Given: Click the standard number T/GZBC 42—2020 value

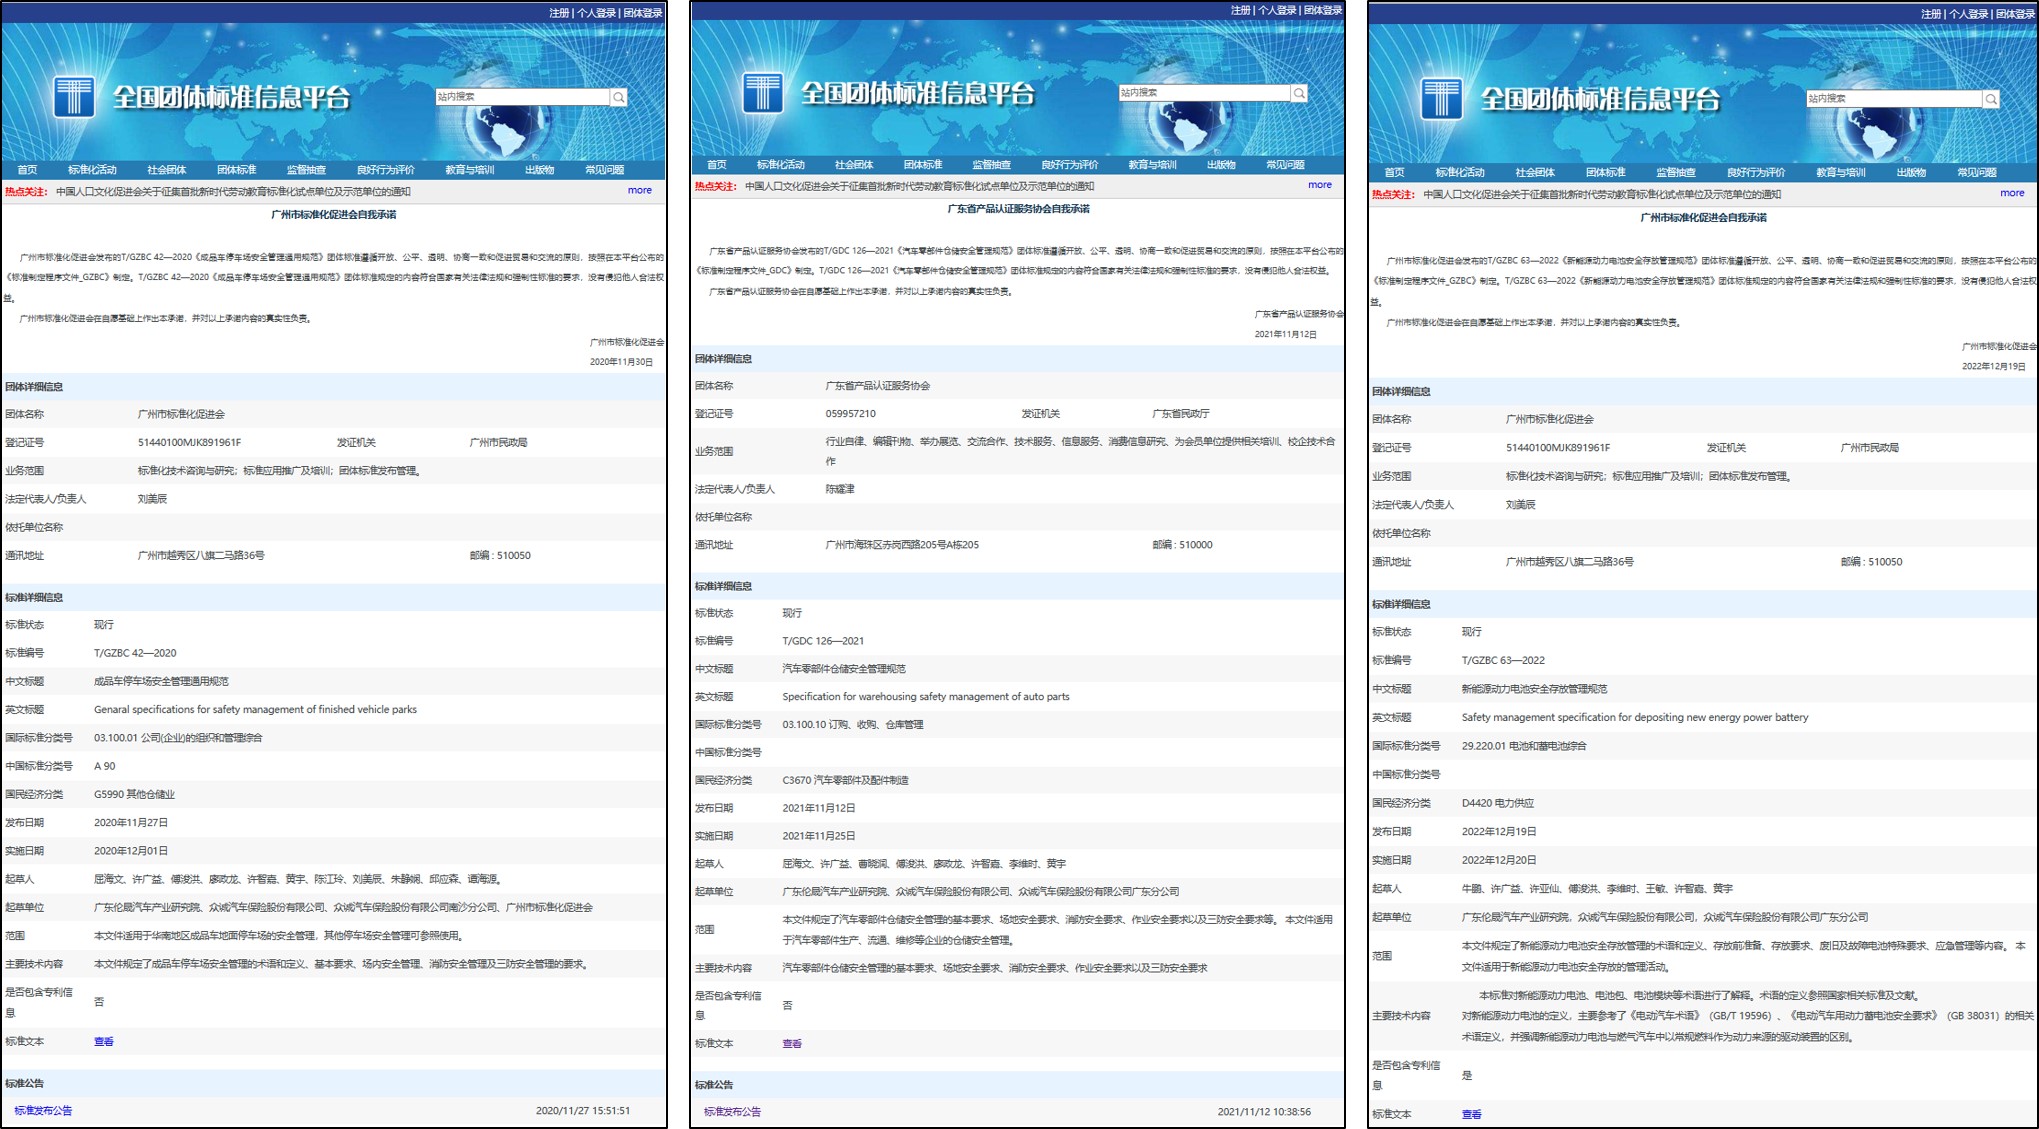Looking at the screenshot, I should pos(135,653).
